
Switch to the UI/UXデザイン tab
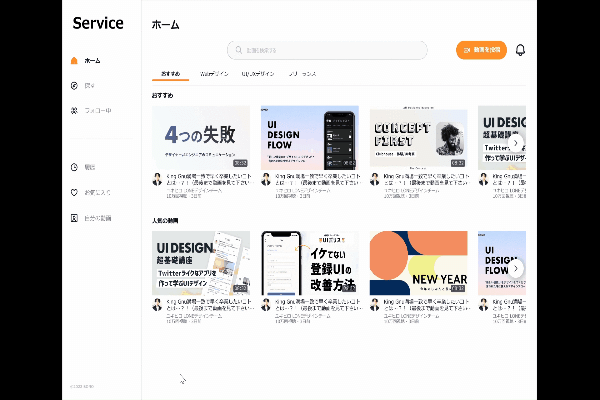[258, 73]
